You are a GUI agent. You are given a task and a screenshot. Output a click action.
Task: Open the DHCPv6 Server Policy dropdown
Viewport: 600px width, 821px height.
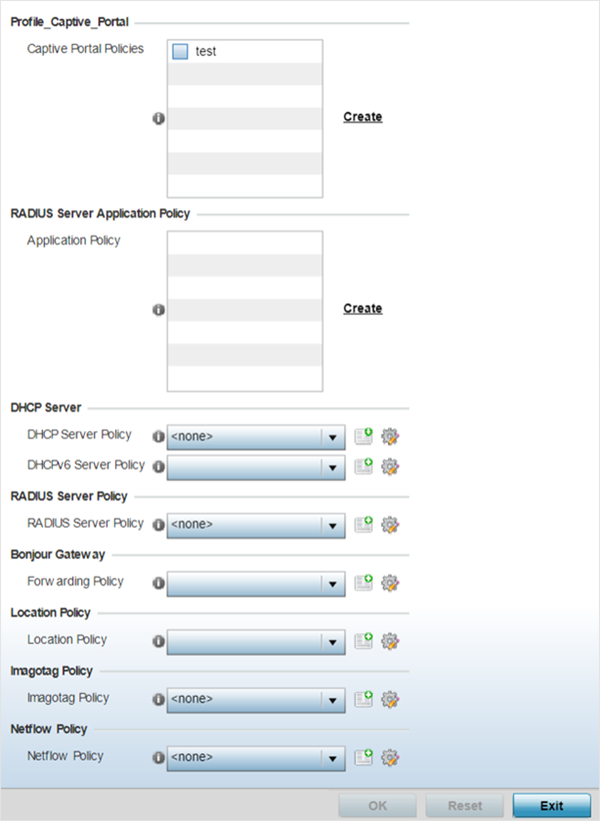point(256,468)
